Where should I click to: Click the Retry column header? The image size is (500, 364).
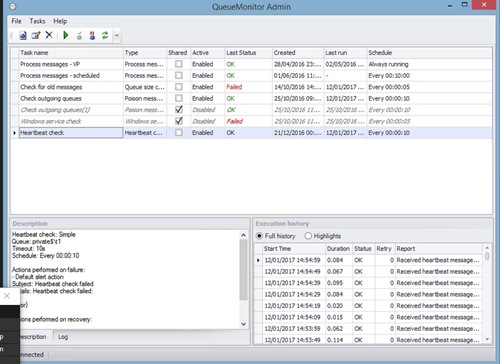pos(385,249)
